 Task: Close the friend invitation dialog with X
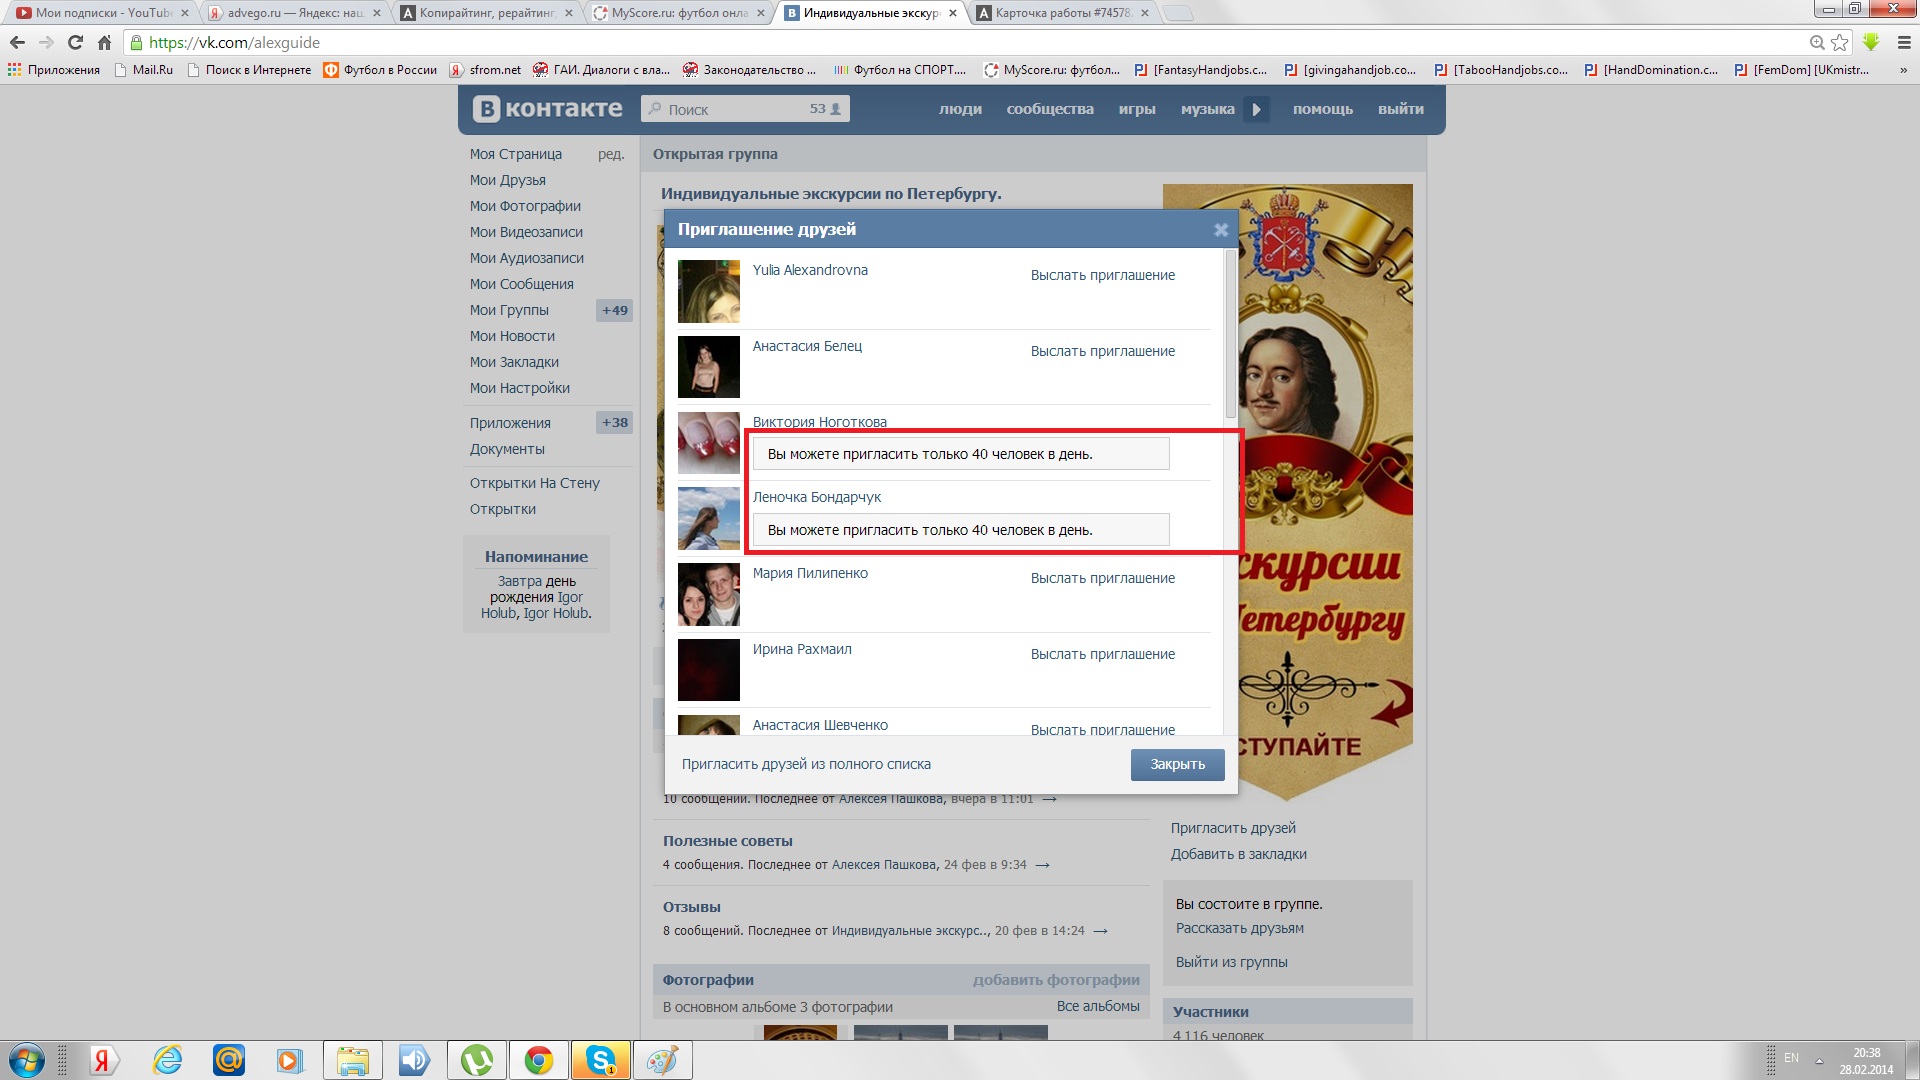pos(1221,230)
